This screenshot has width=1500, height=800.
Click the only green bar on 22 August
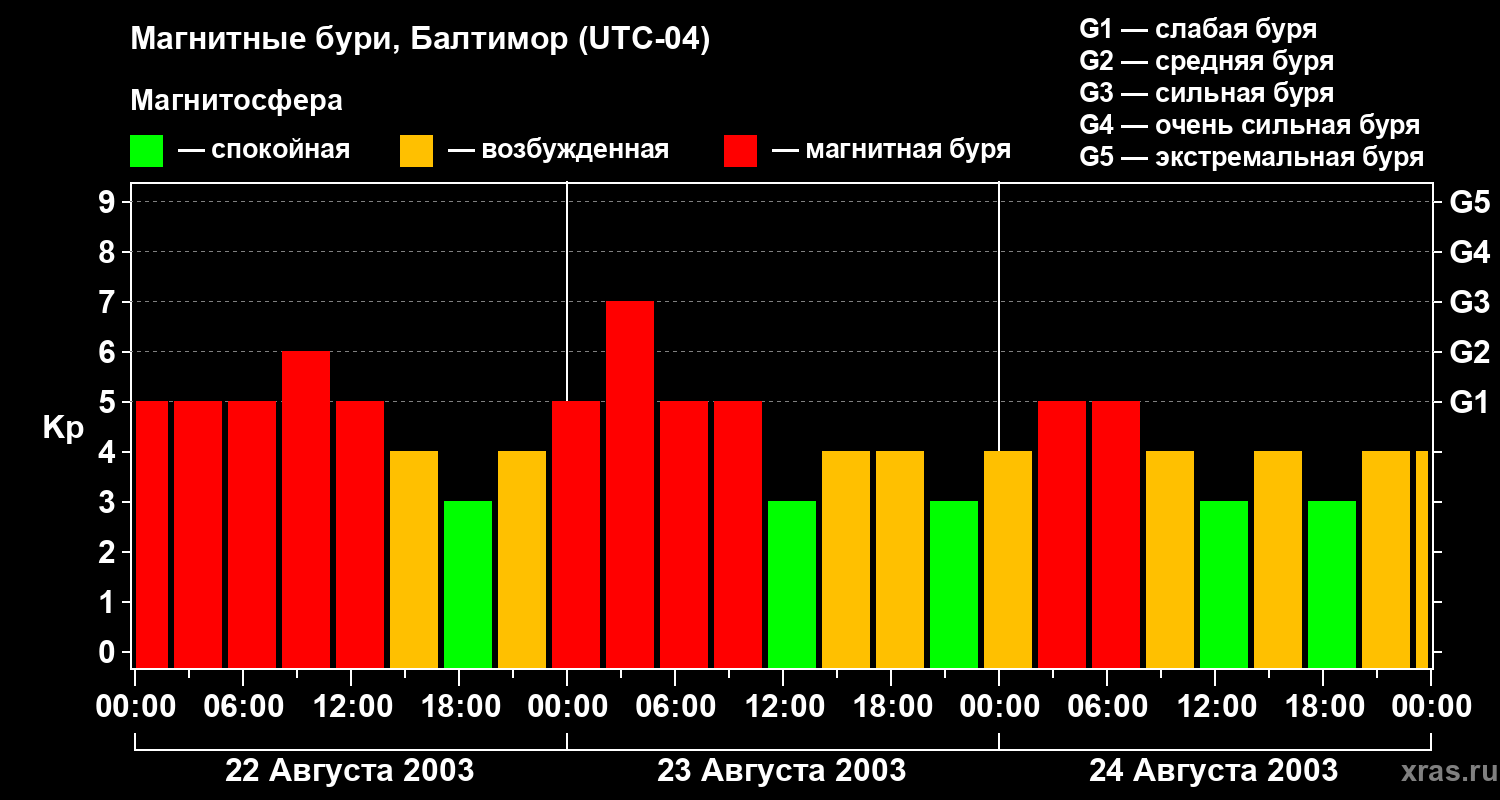click(x=468, y=584)
